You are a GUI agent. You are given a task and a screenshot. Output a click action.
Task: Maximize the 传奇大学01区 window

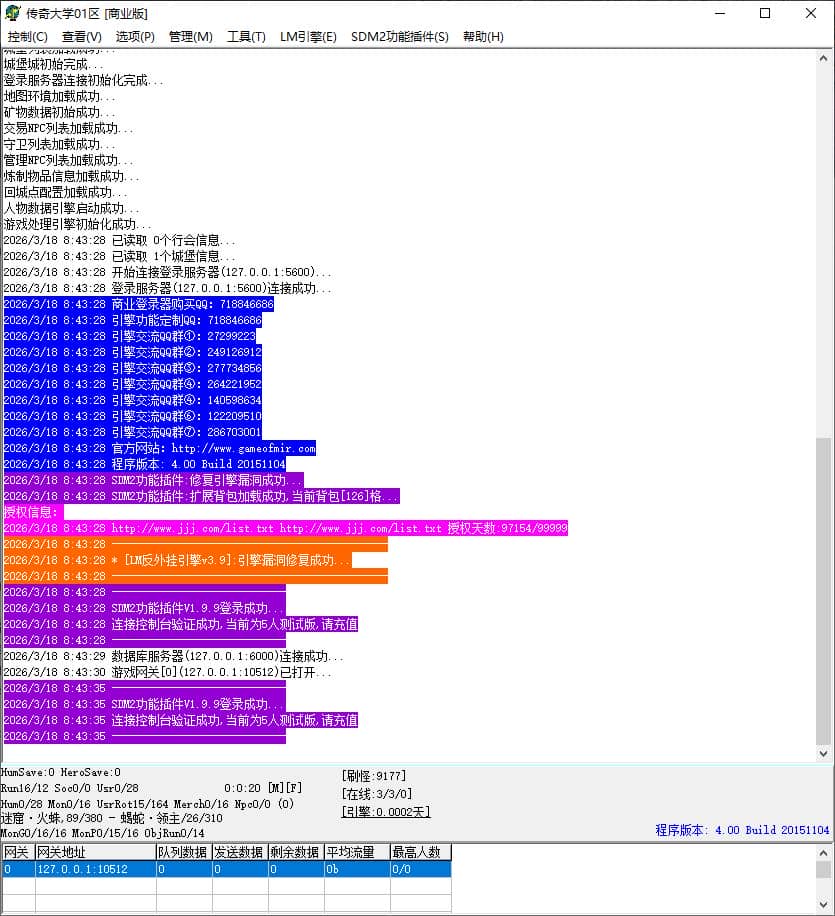tap(765, 13)
